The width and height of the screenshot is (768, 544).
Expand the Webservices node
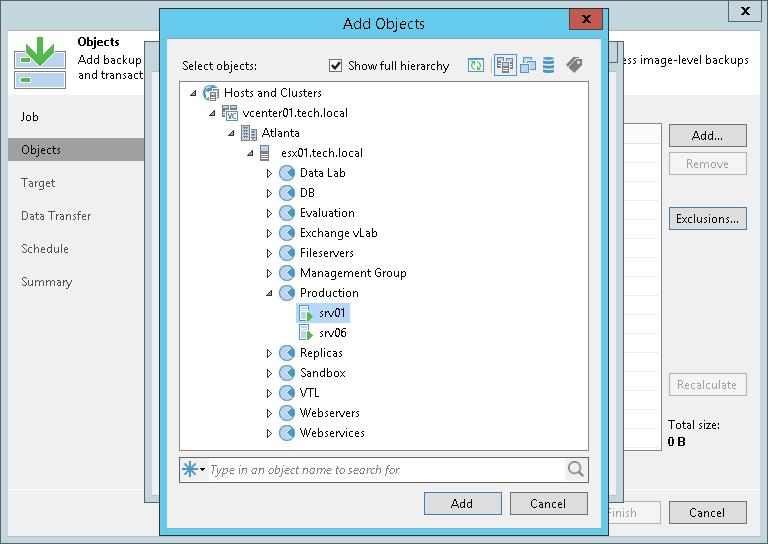point(269,433)
